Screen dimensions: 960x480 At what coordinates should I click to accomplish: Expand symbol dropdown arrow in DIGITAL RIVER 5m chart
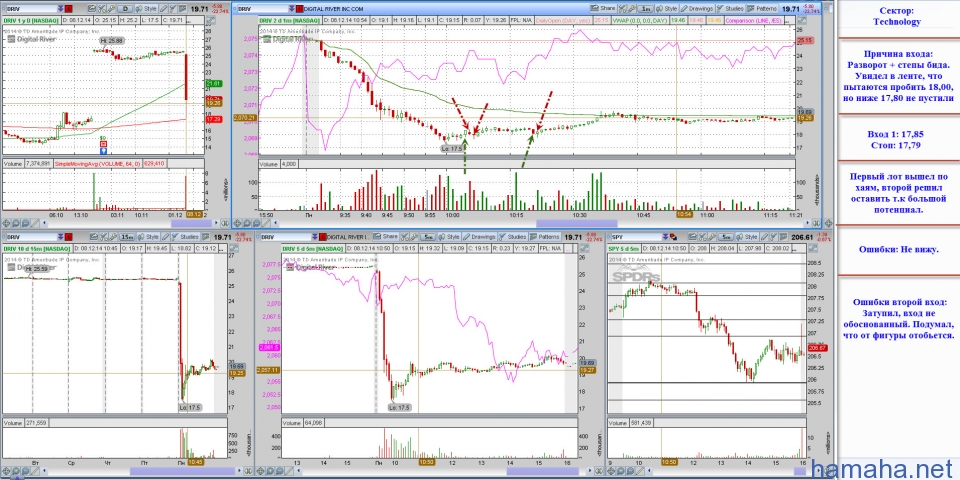[x=315, y=237]
